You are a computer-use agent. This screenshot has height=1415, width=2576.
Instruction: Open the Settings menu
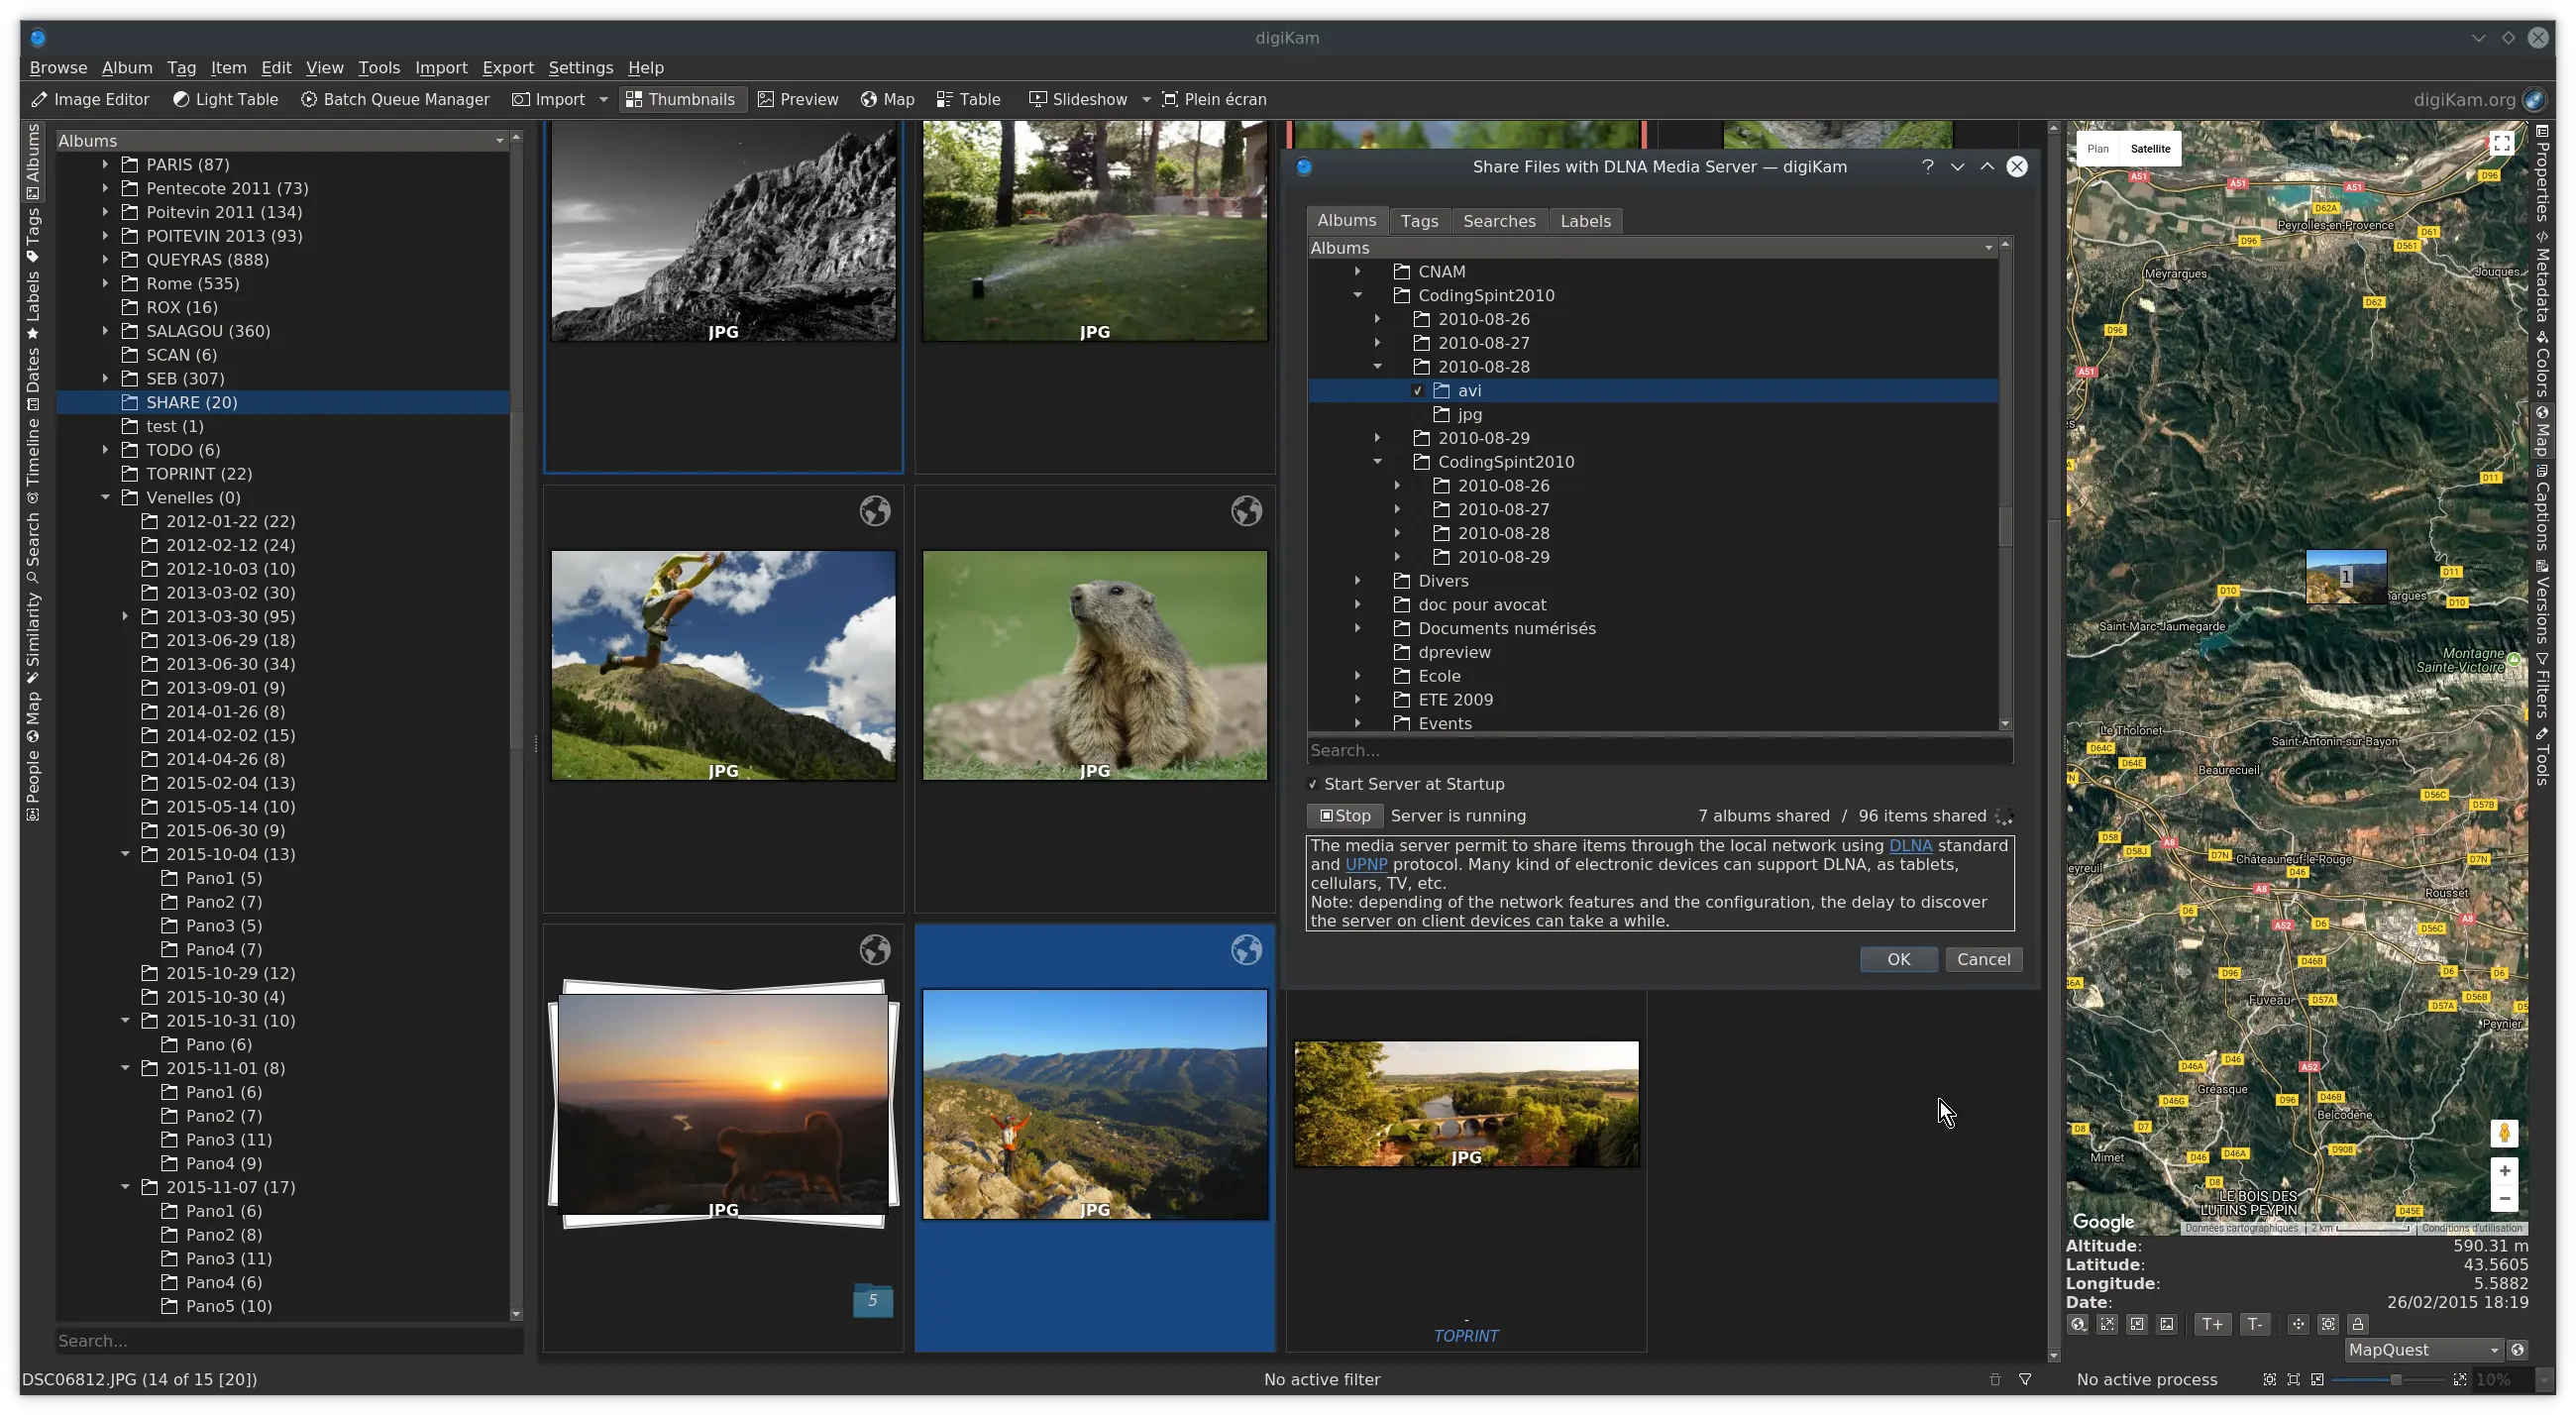[580, 67]
